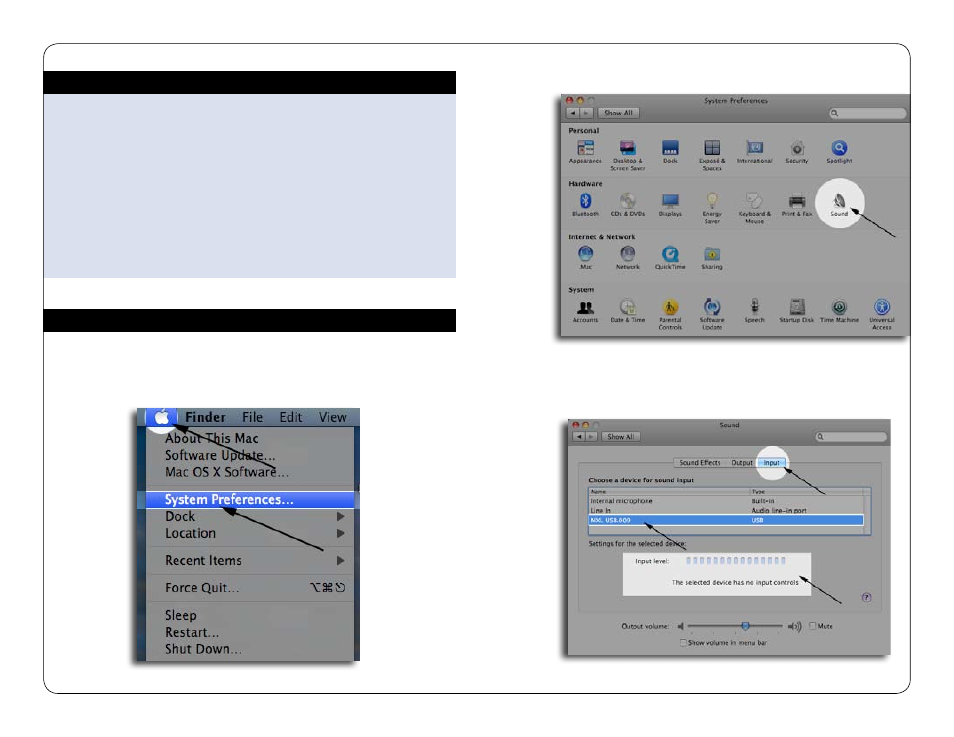Open the Appearance preference pane
The height and width of the screenshot is (737, 954).
(x=585, y=152)
